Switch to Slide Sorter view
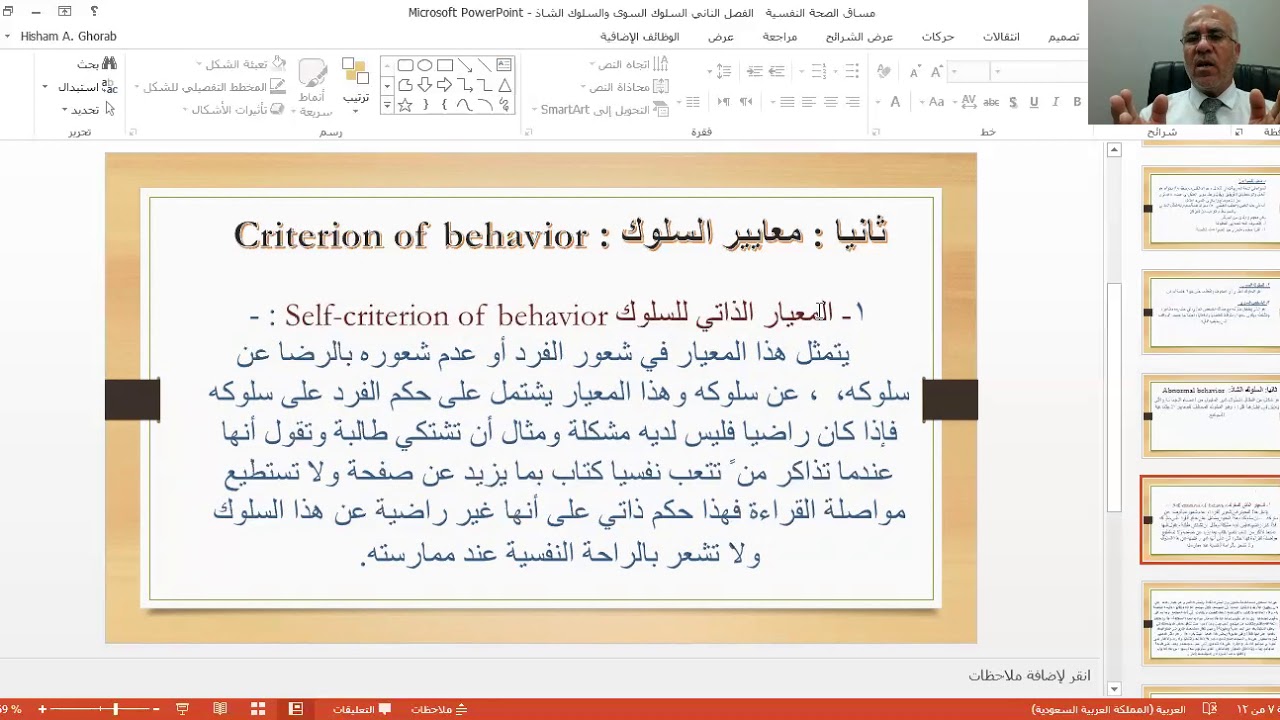 click(x=258, y=709)
